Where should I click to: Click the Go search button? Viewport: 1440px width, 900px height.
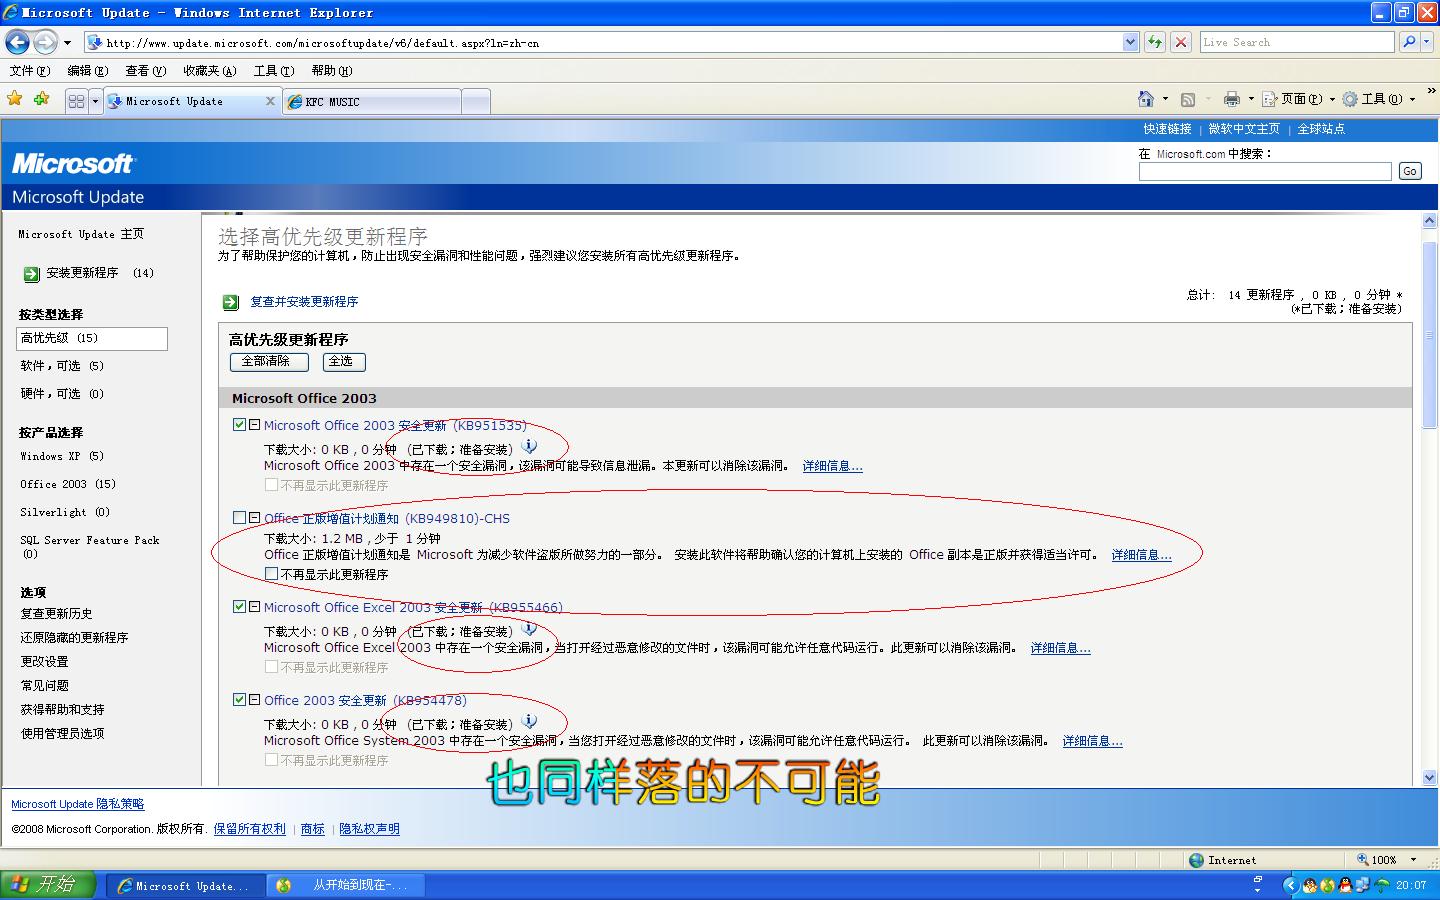point(1410,171)
